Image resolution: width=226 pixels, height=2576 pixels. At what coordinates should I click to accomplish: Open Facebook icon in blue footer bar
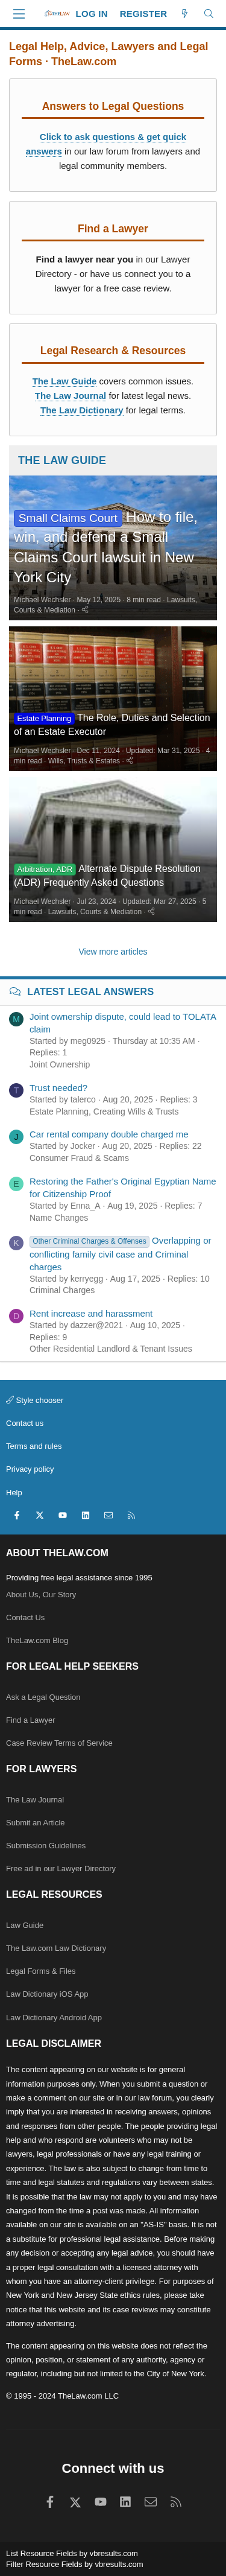[17, 1515]
